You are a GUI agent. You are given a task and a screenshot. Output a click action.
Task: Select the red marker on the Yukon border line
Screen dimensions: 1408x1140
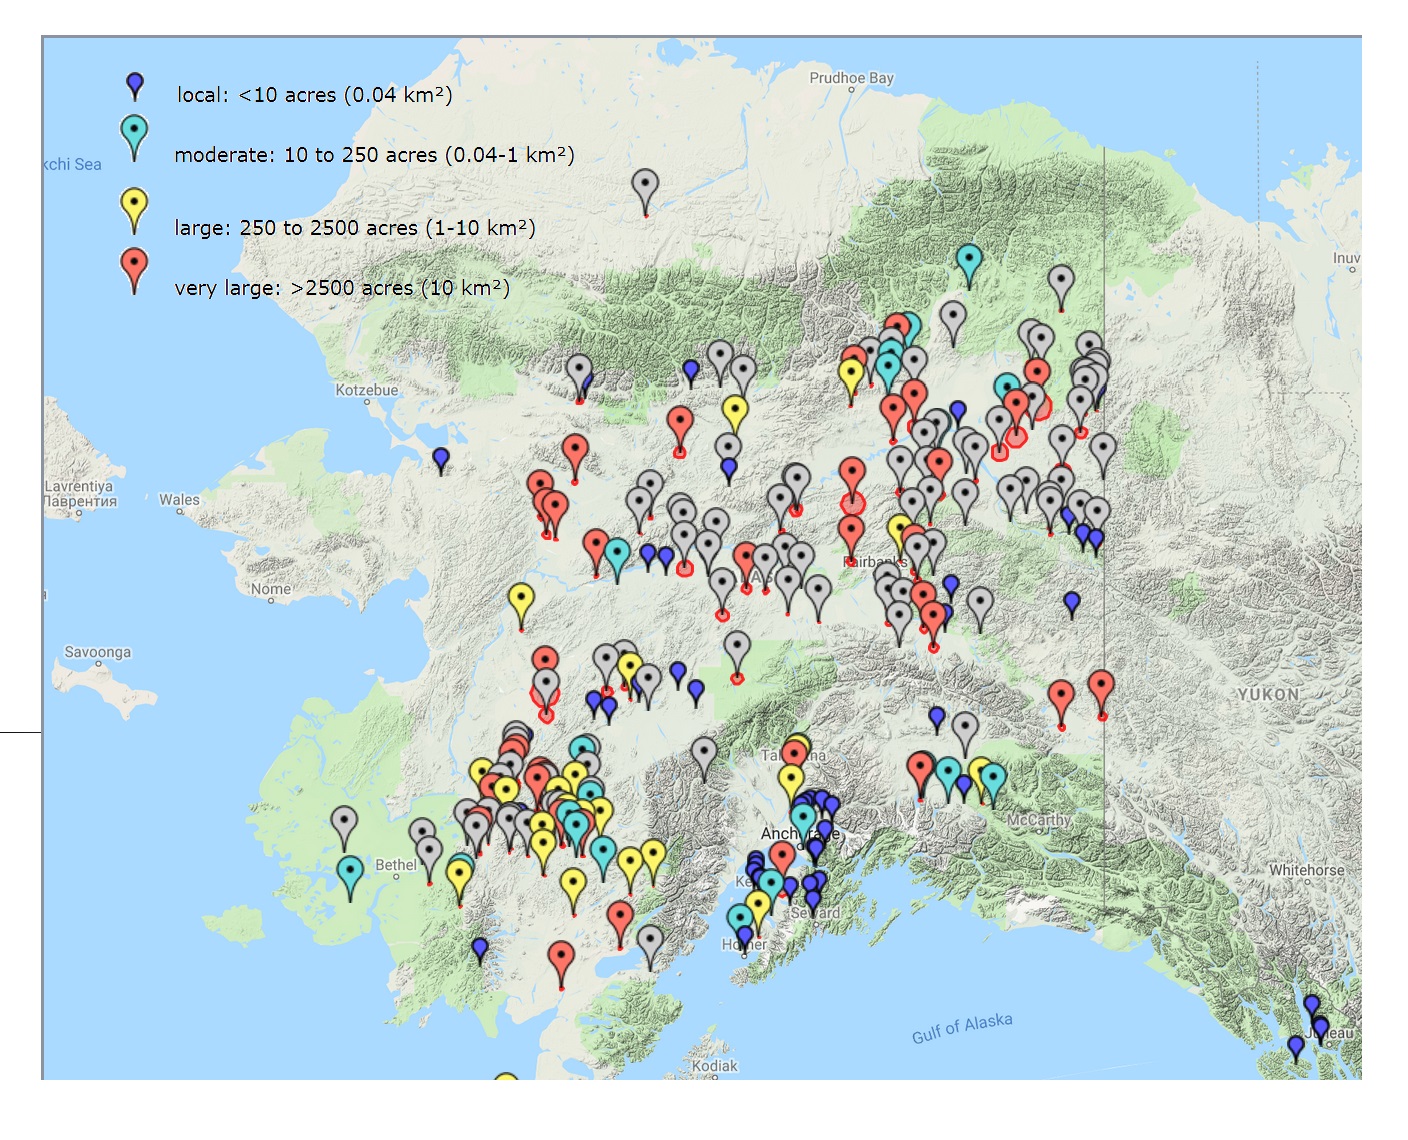point(1101,694)
